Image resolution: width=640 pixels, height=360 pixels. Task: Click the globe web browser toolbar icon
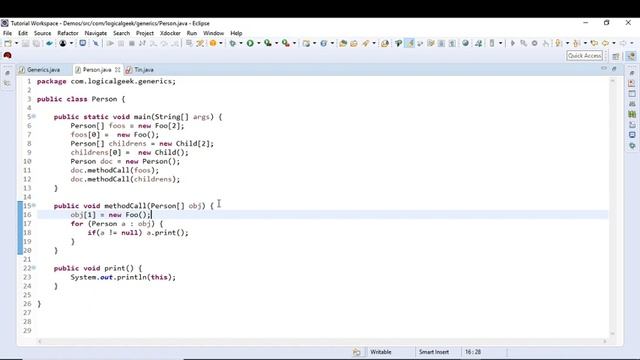(465, 43)
